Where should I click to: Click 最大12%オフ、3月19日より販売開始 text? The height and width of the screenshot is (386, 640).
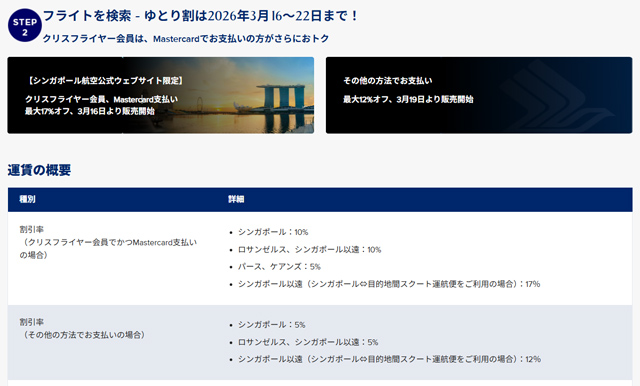tap(408, 99)
